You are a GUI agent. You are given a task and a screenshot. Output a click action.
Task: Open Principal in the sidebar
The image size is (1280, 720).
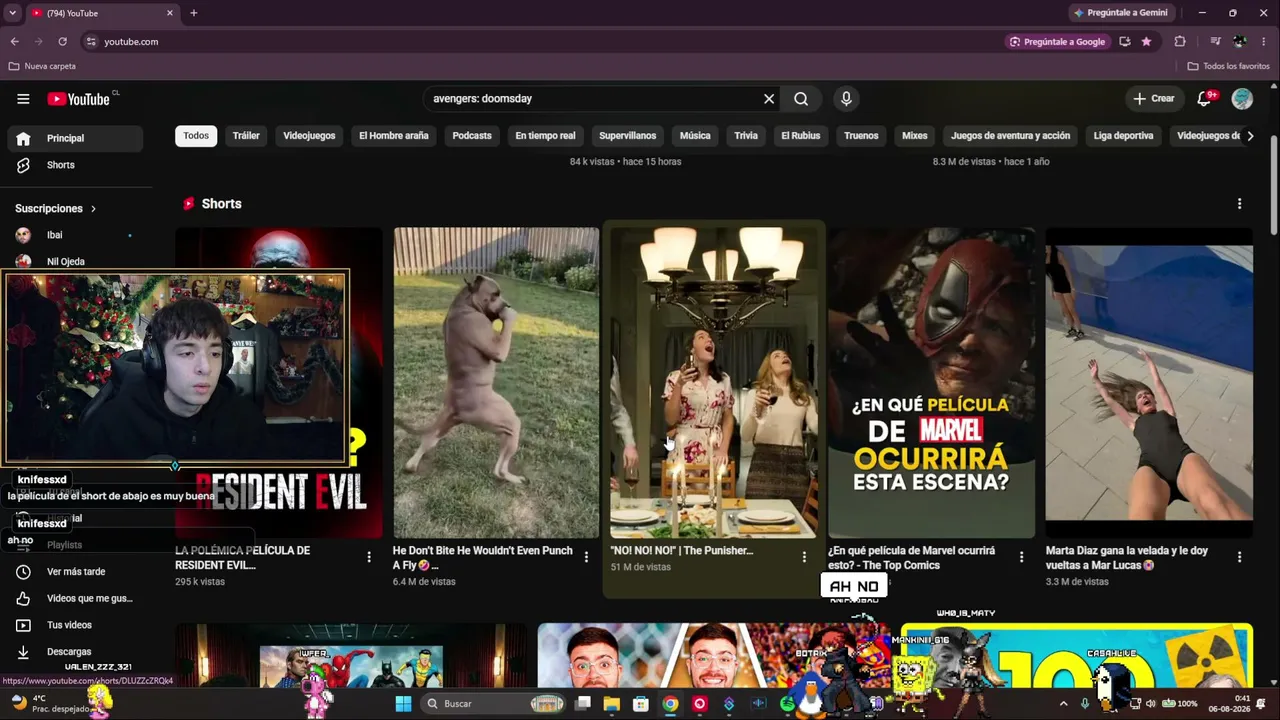click(76, 138)
